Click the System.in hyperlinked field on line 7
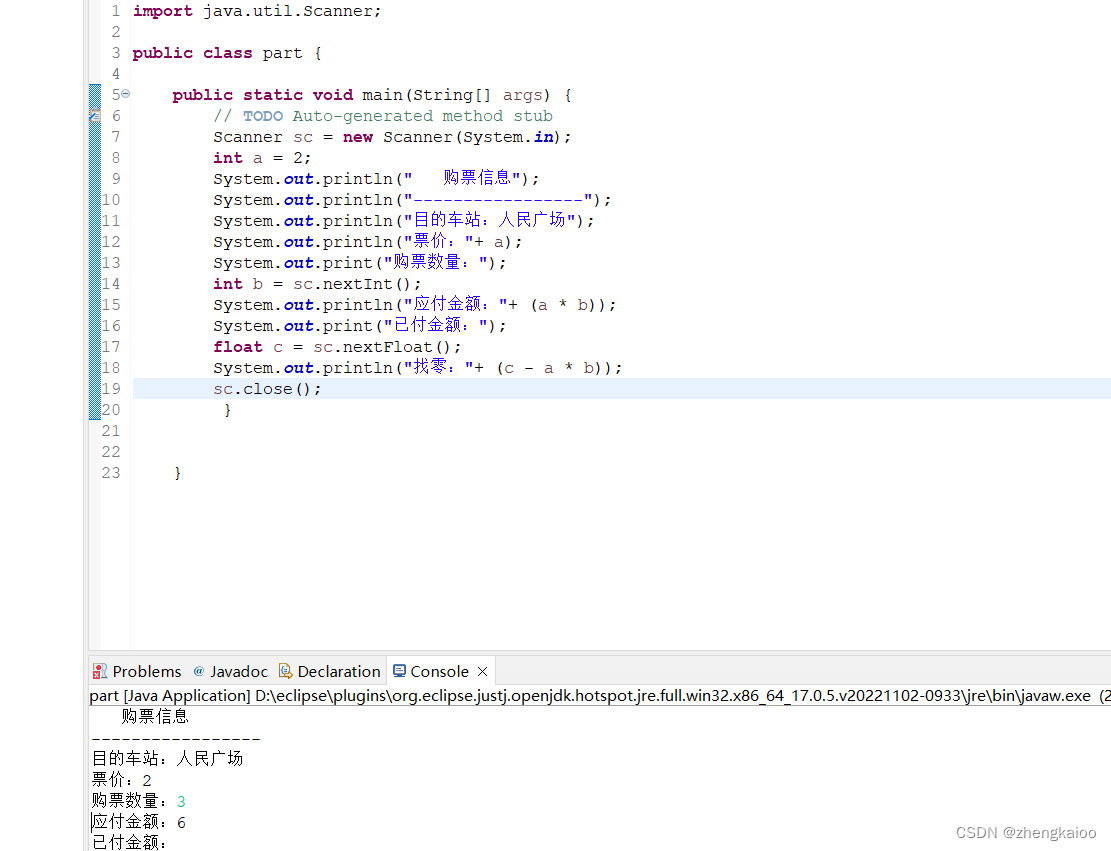The width and height of the screenshot is (1111, 851). (543, 136)
